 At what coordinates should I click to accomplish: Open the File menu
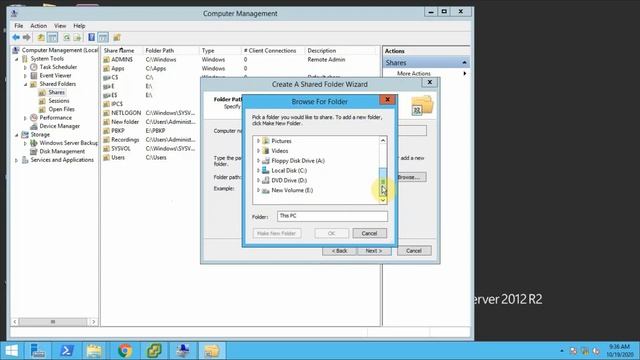(19, 26)
